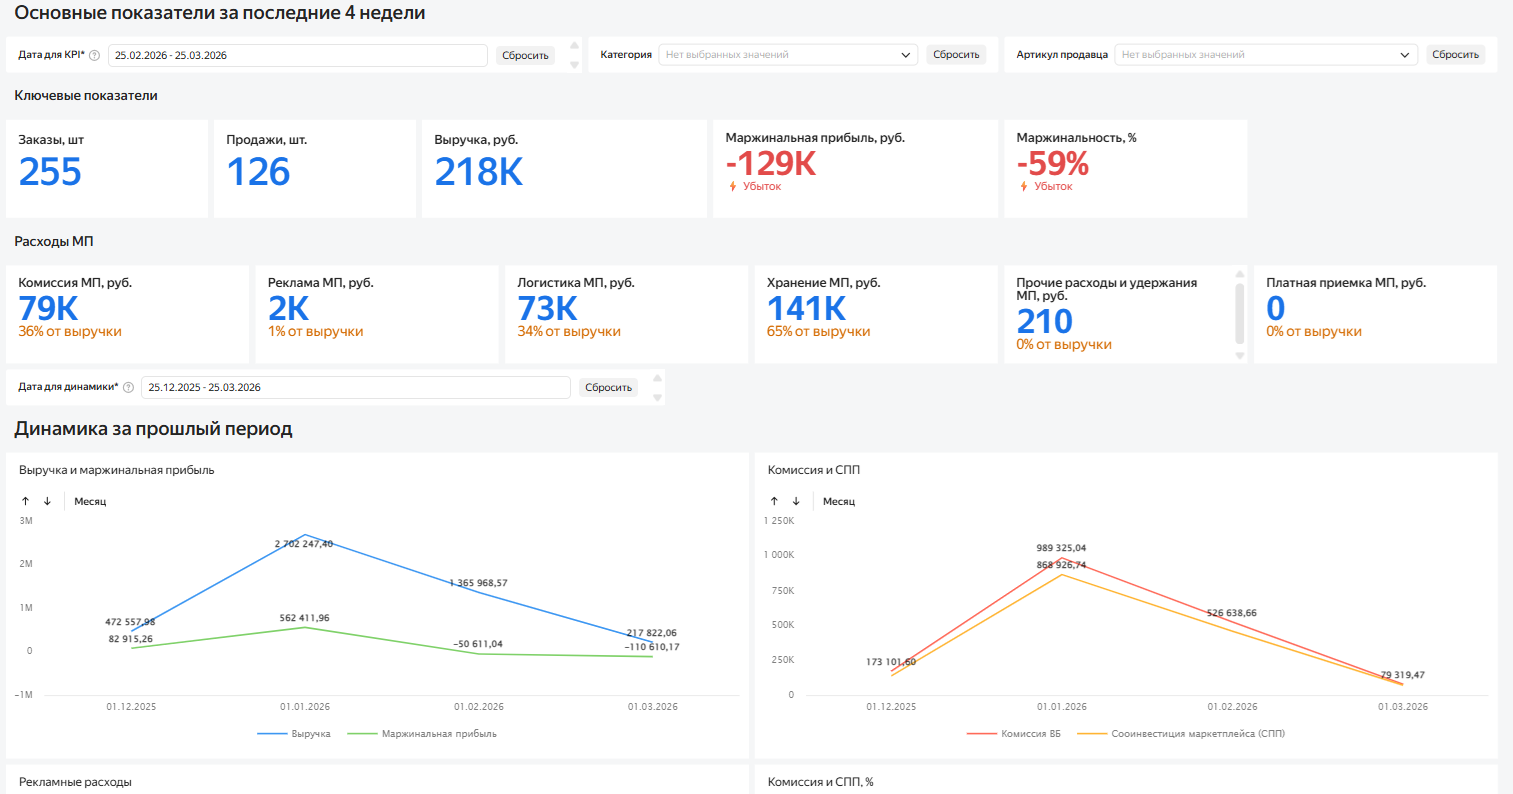This screenshot has height=794, width=1513.
Task: Click the 34% от выручки caption
Action: coord(569,332)
